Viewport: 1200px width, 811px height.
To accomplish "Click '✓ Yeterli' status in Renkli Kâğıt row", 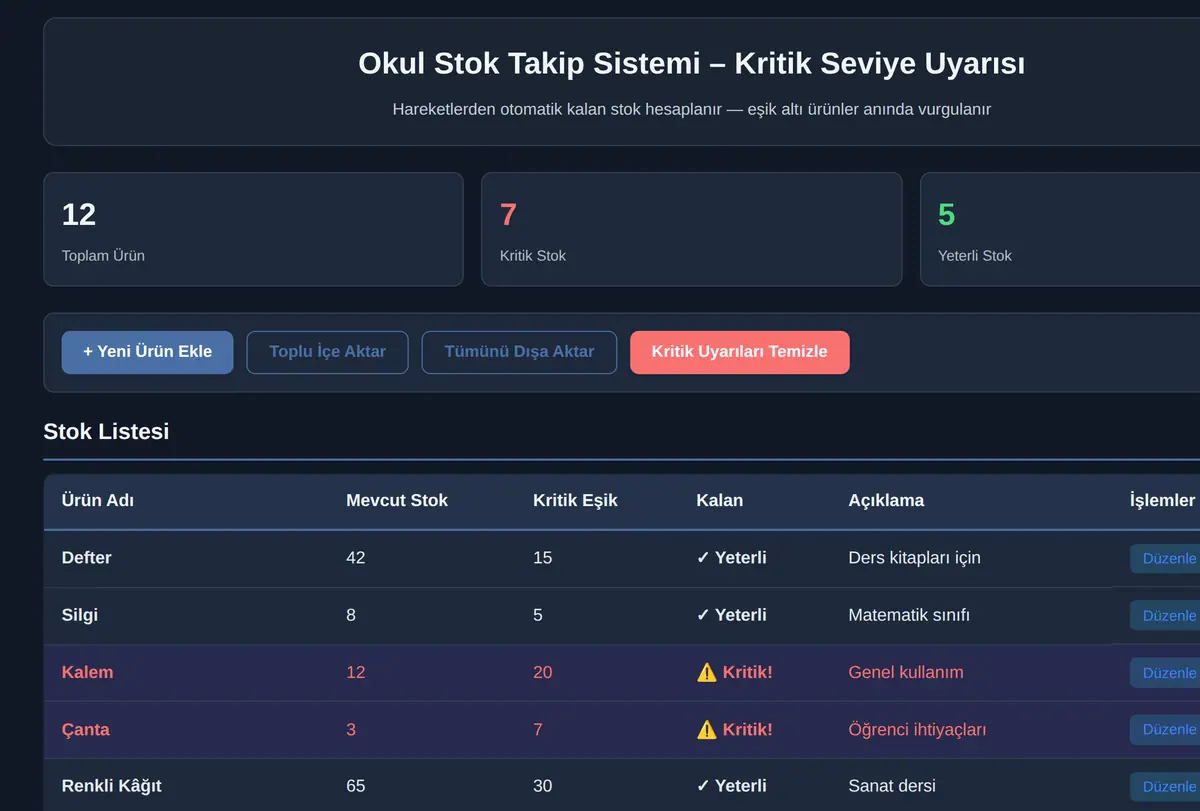I will [x=732, y=786].
